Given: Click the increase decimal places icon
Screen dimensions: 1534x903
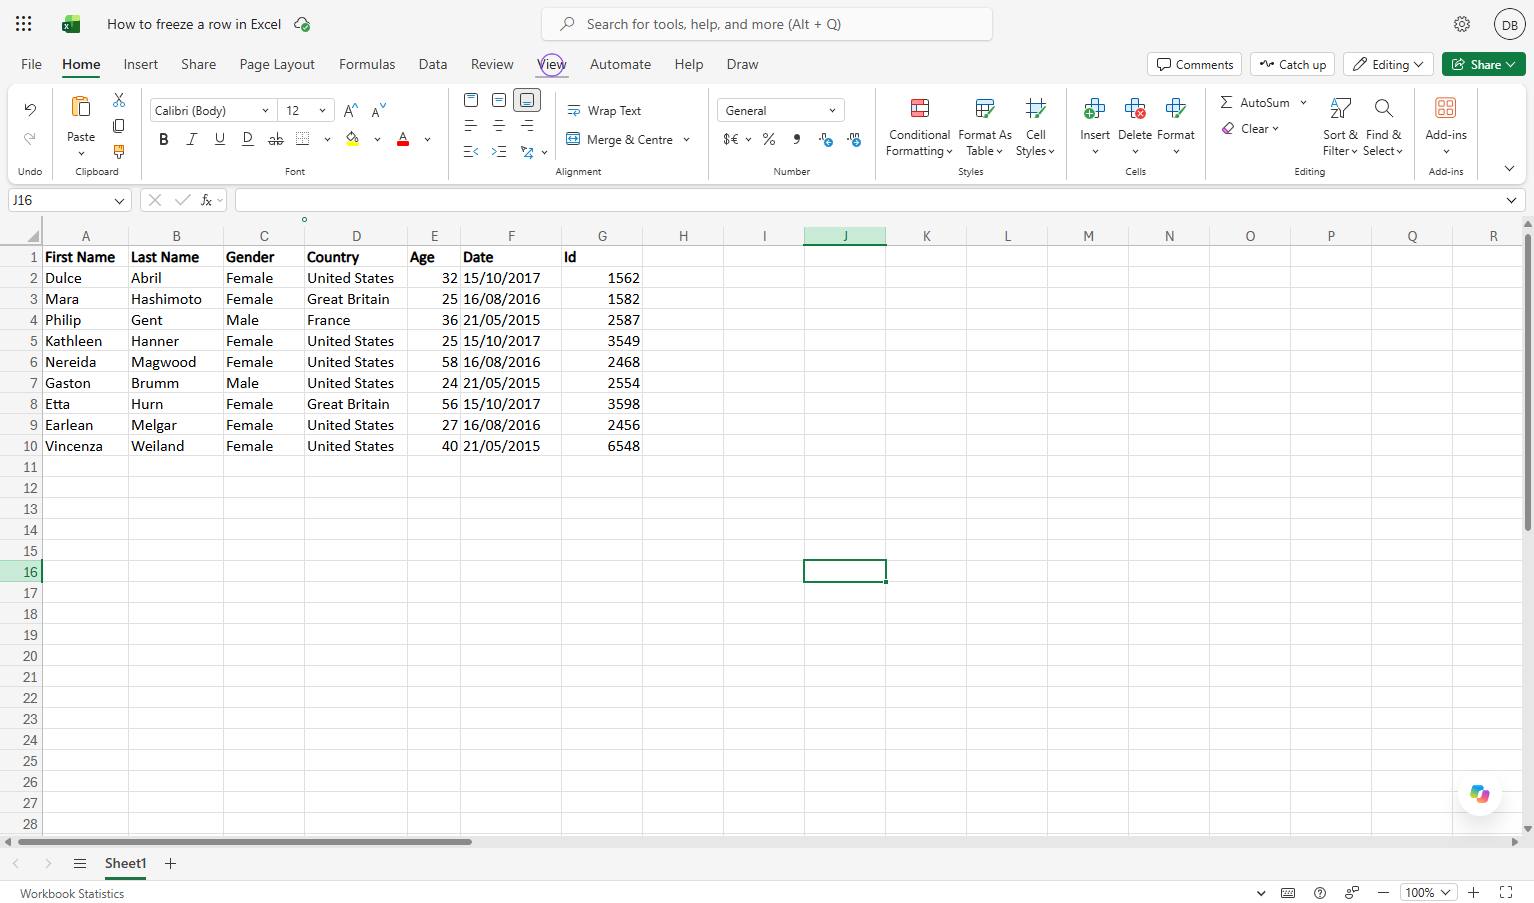Looking at the screenshot, I should (826, 140).
